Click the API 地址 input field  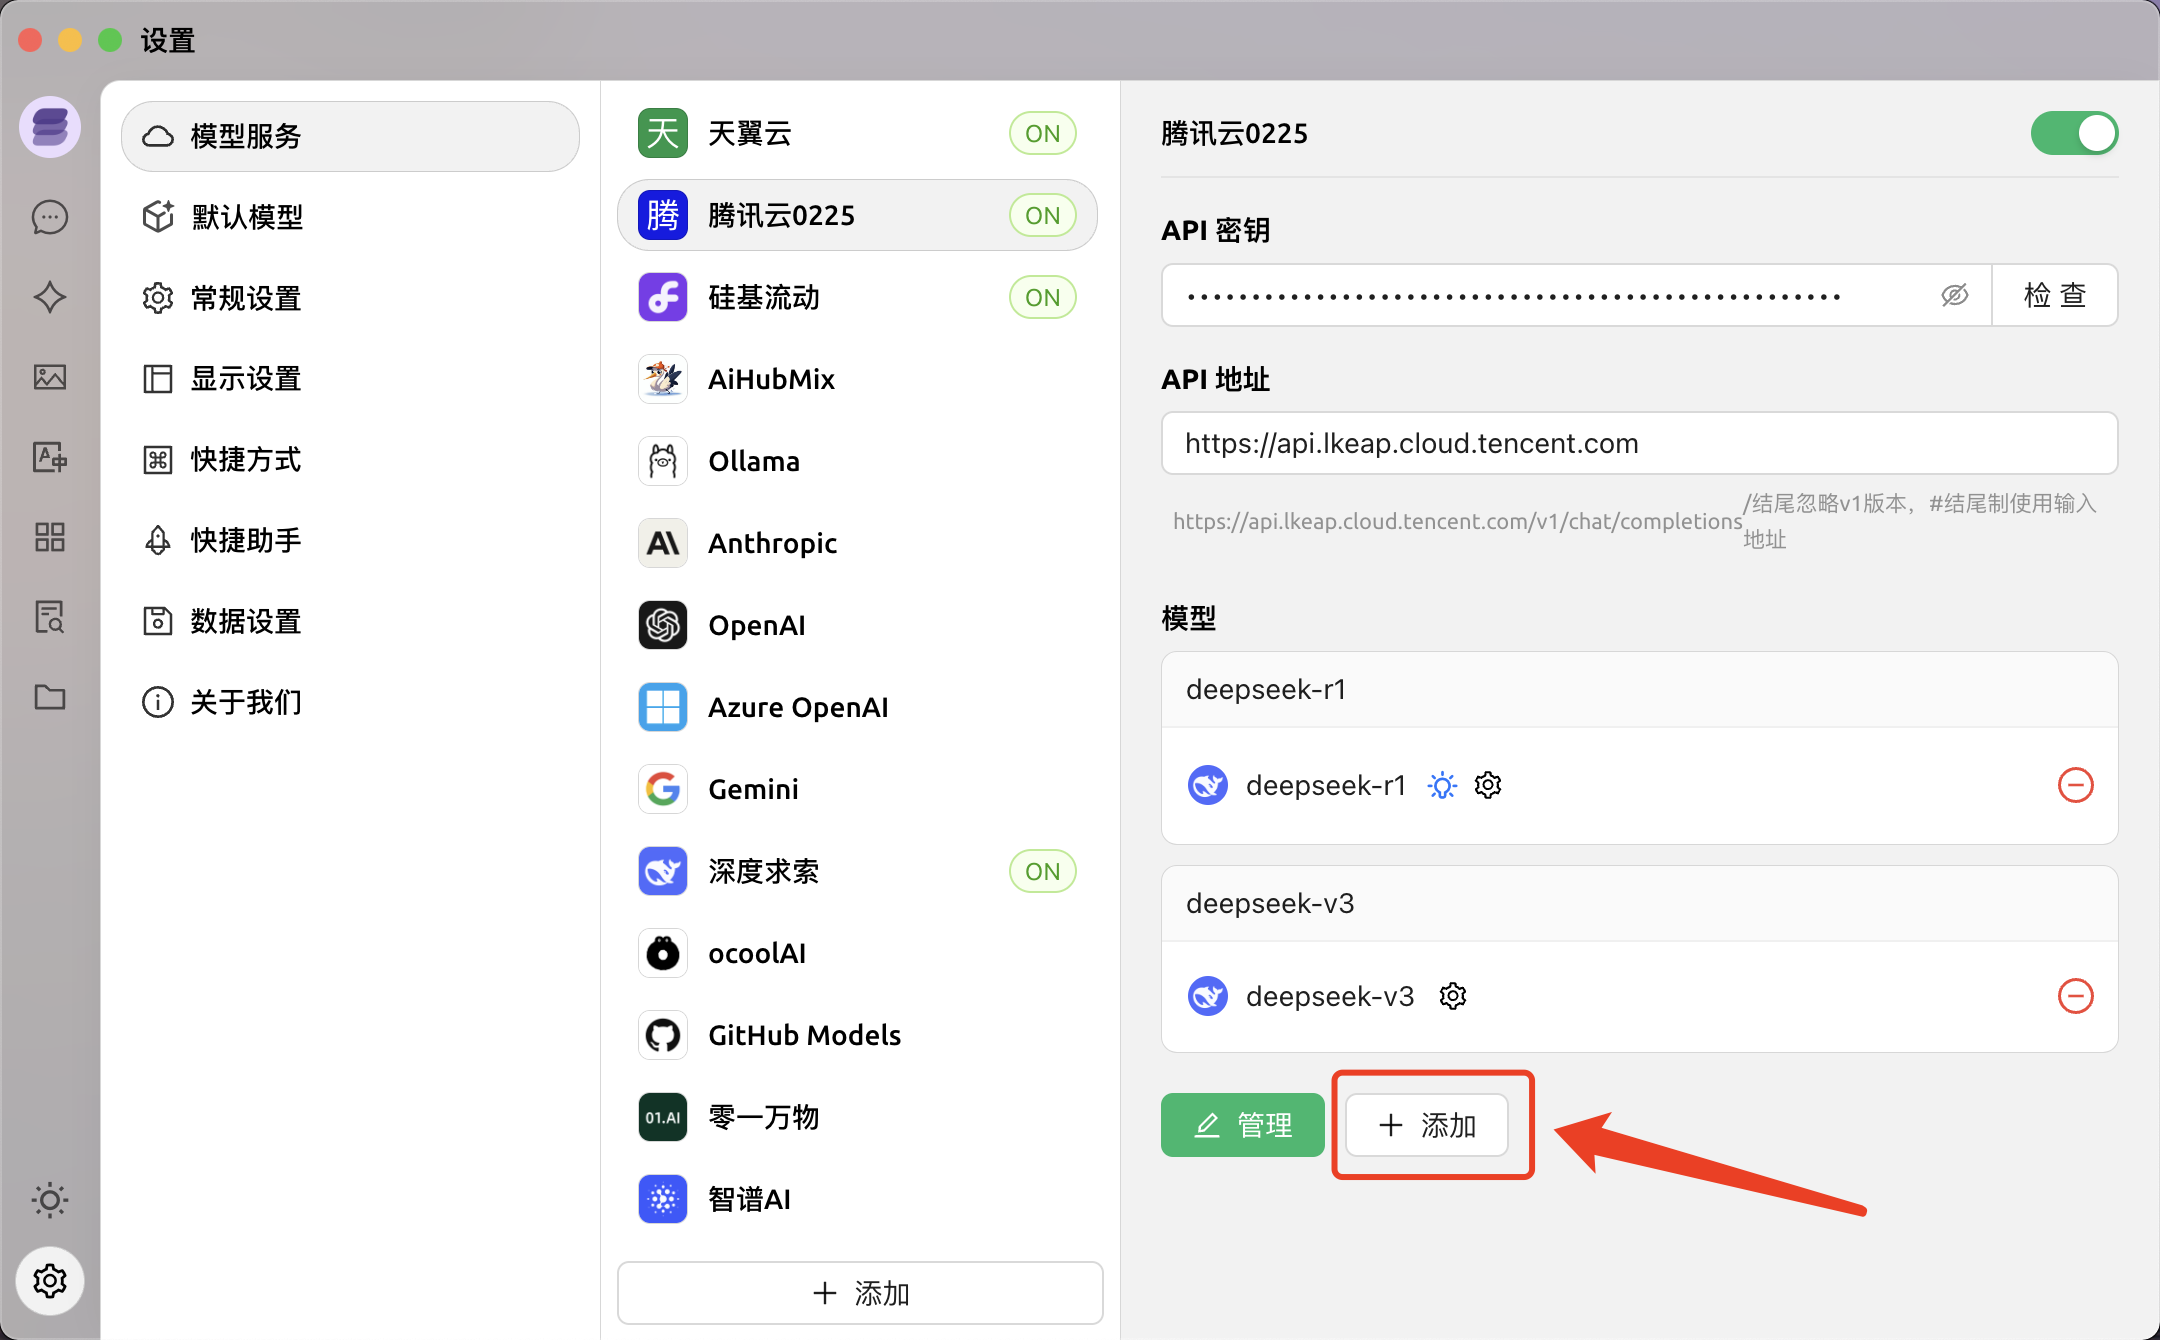pyautogui.click(x=1638, y=443)
